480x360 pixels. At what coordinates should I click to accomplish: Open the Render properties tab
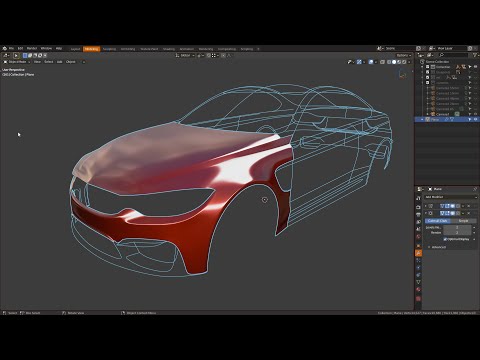(x=419, y=207)
